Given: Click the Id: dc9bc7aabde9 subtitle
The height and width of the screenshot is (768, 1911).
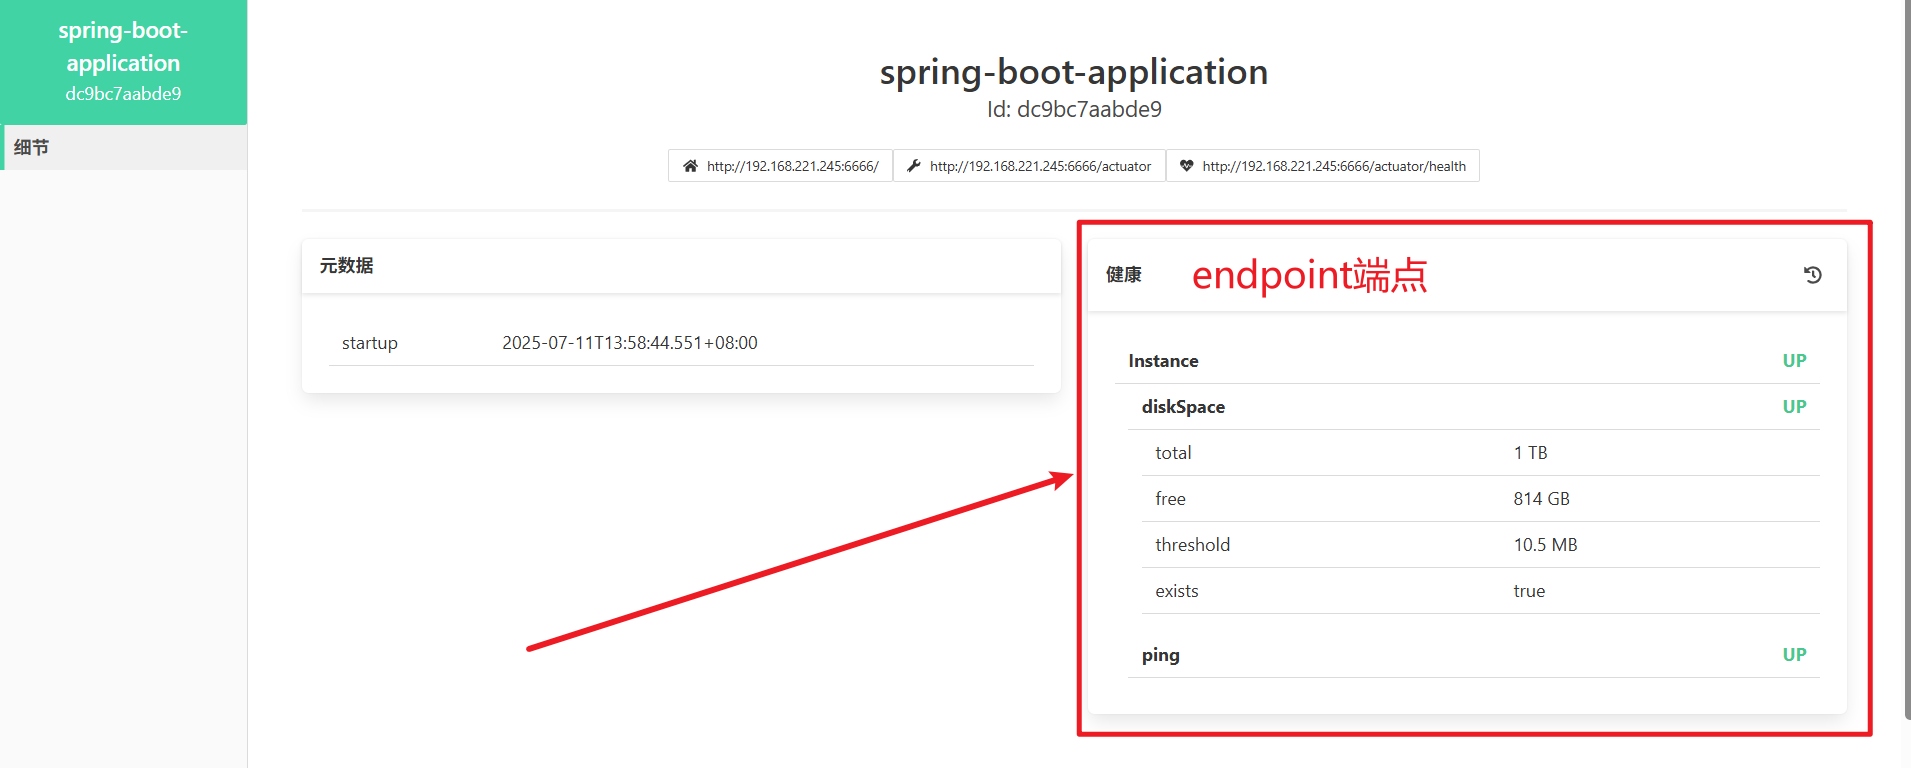Looking at the screenshot, I should (x=1074, y=110).
